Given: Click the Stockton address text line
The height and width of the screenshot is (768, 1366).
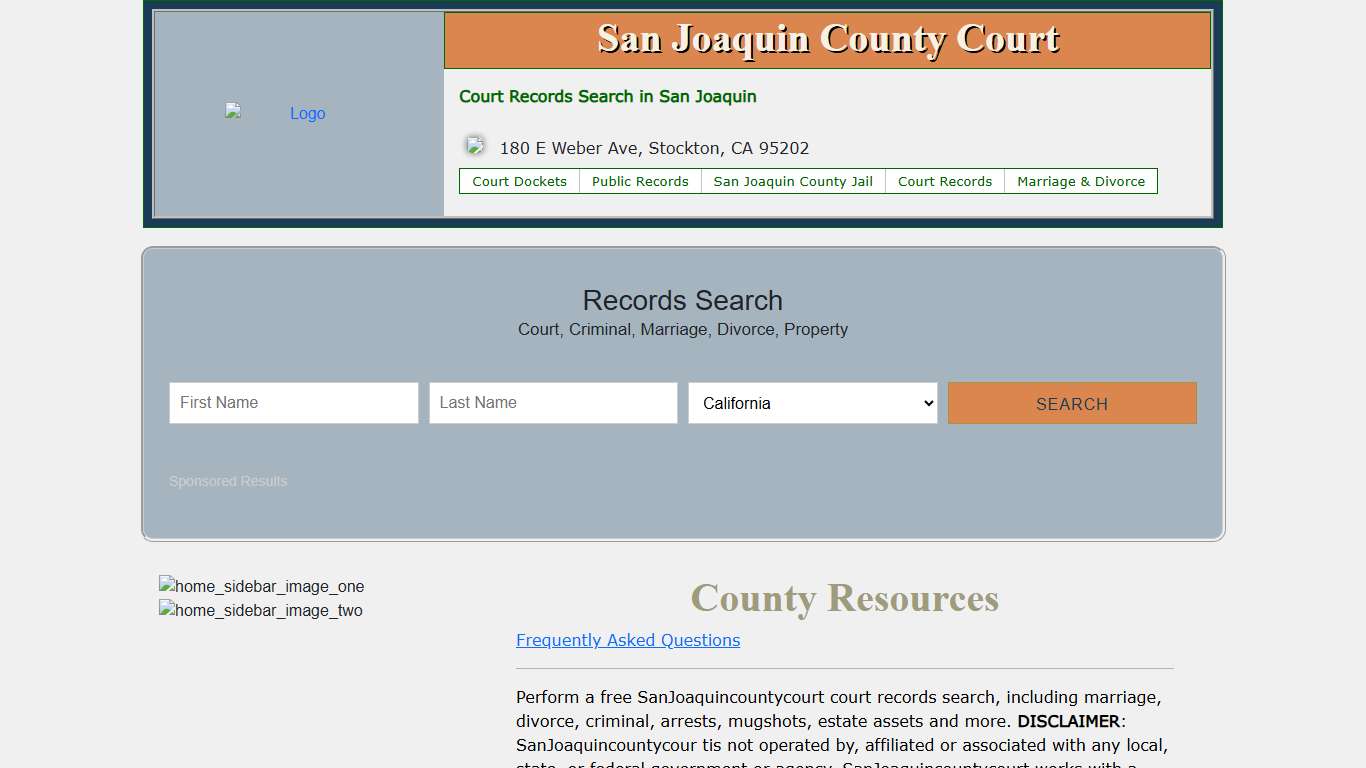Looking at the screenshot, I should pos(654,147).
